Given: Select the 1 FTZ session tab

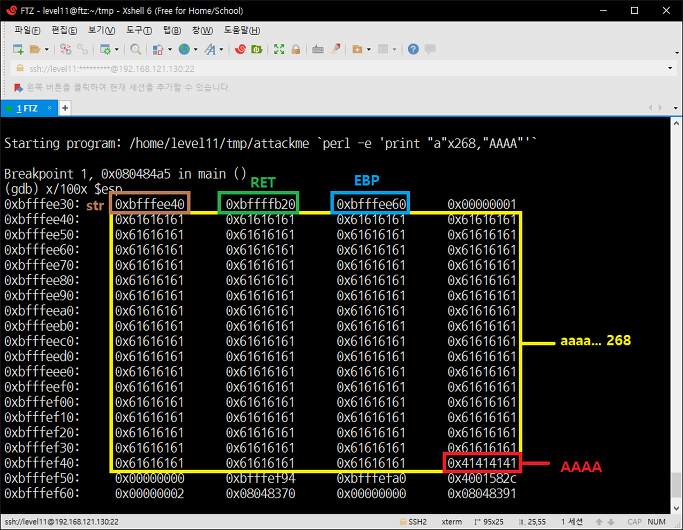Looking at the screenshot, I should point(27,108).
